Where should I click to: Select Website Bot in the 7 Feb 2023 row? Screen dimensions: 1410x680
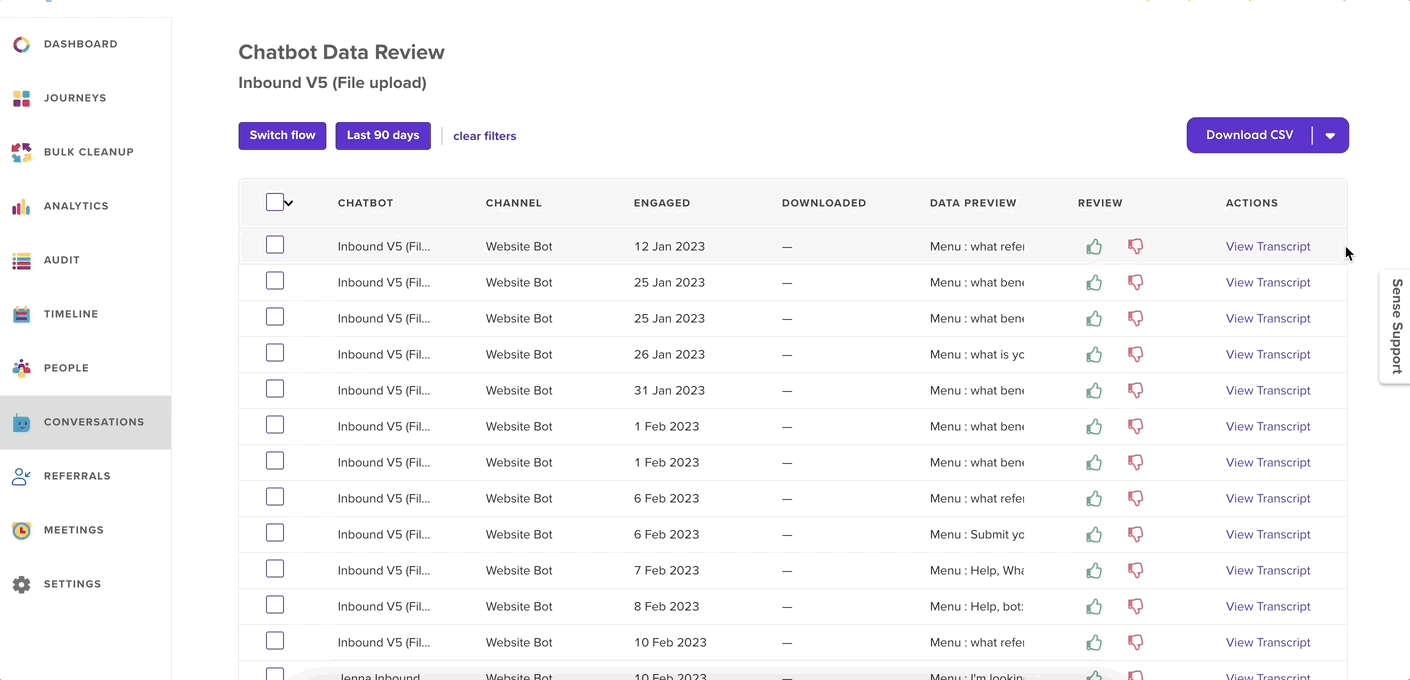(x=519, y=570)
